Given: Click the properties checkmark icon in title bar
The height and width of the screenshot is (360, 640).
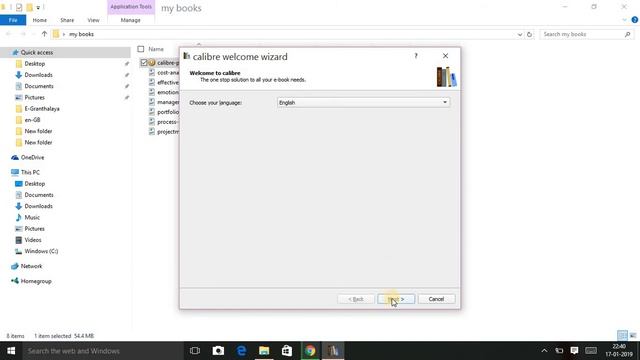Looking at the screenshot, I should [x=19, y=7].
